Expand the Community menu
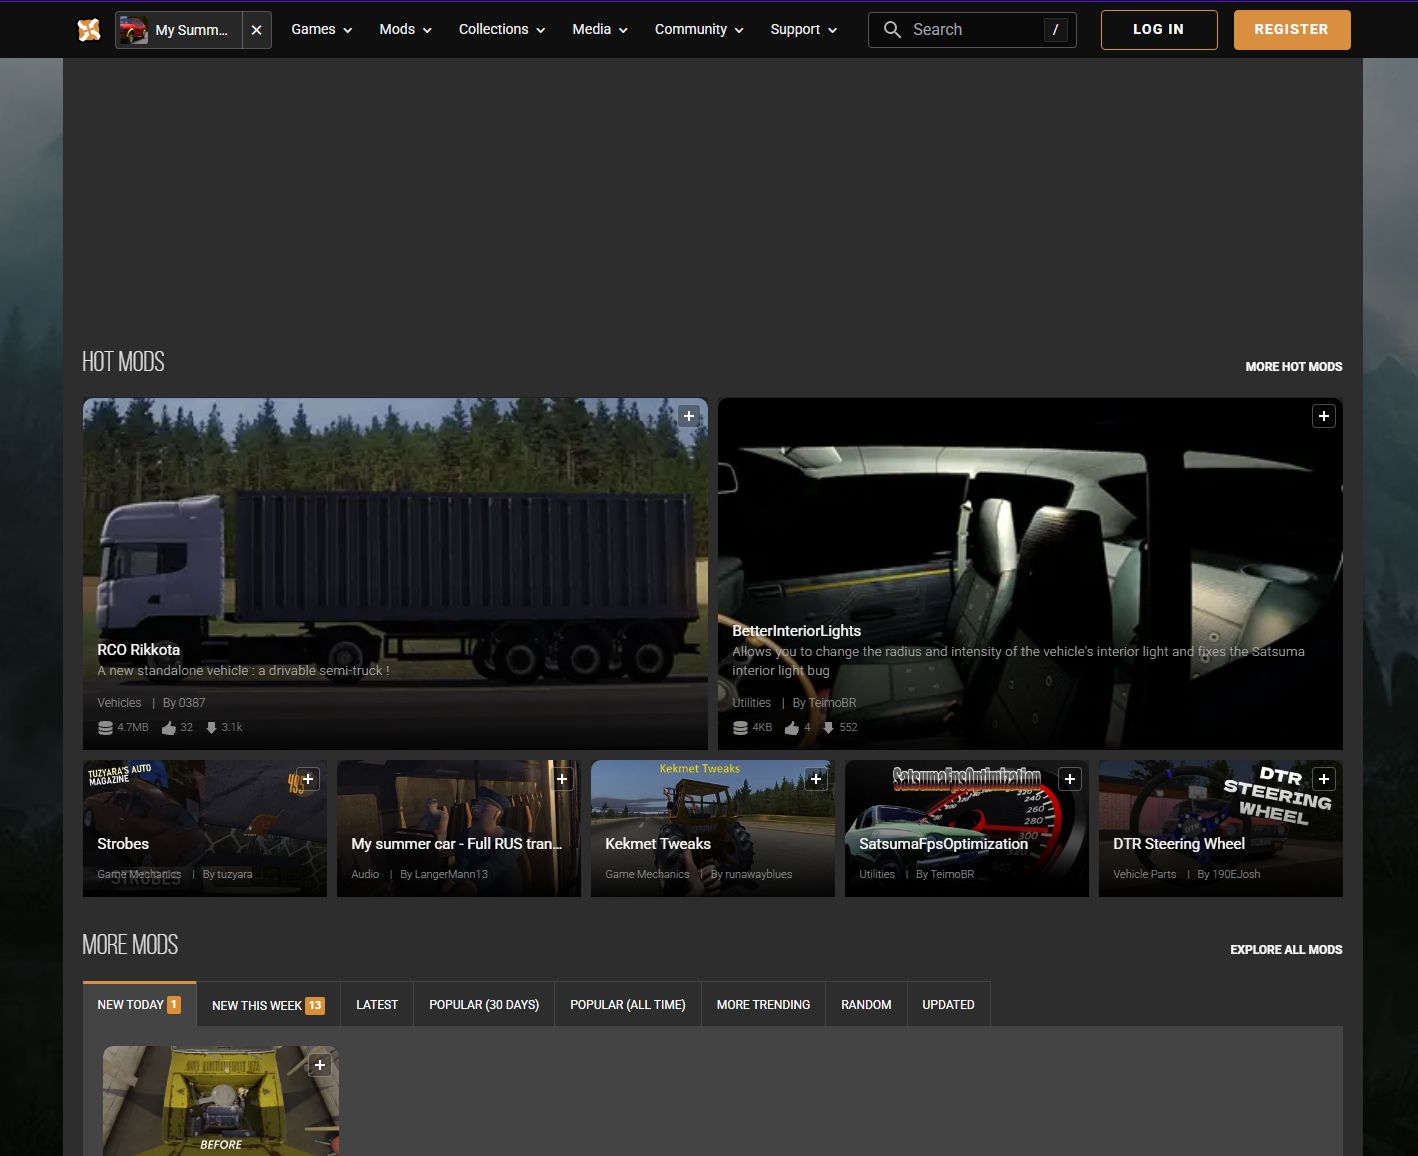Viewport: 1418px width, 1156px height. (x=699, y=30)
